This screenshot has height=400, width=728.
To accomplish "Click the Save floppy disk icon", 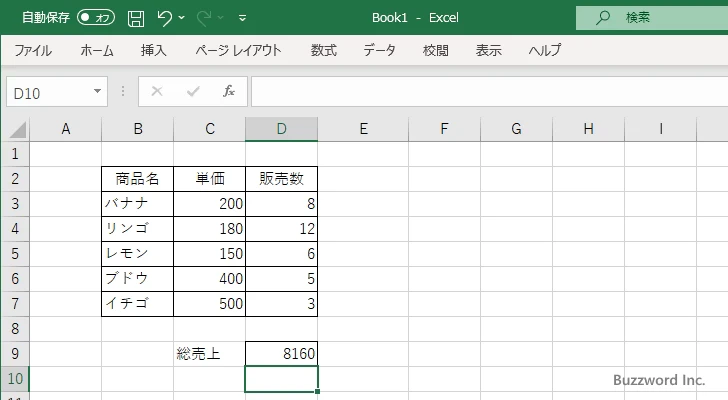I will click(x=136, y=18).
